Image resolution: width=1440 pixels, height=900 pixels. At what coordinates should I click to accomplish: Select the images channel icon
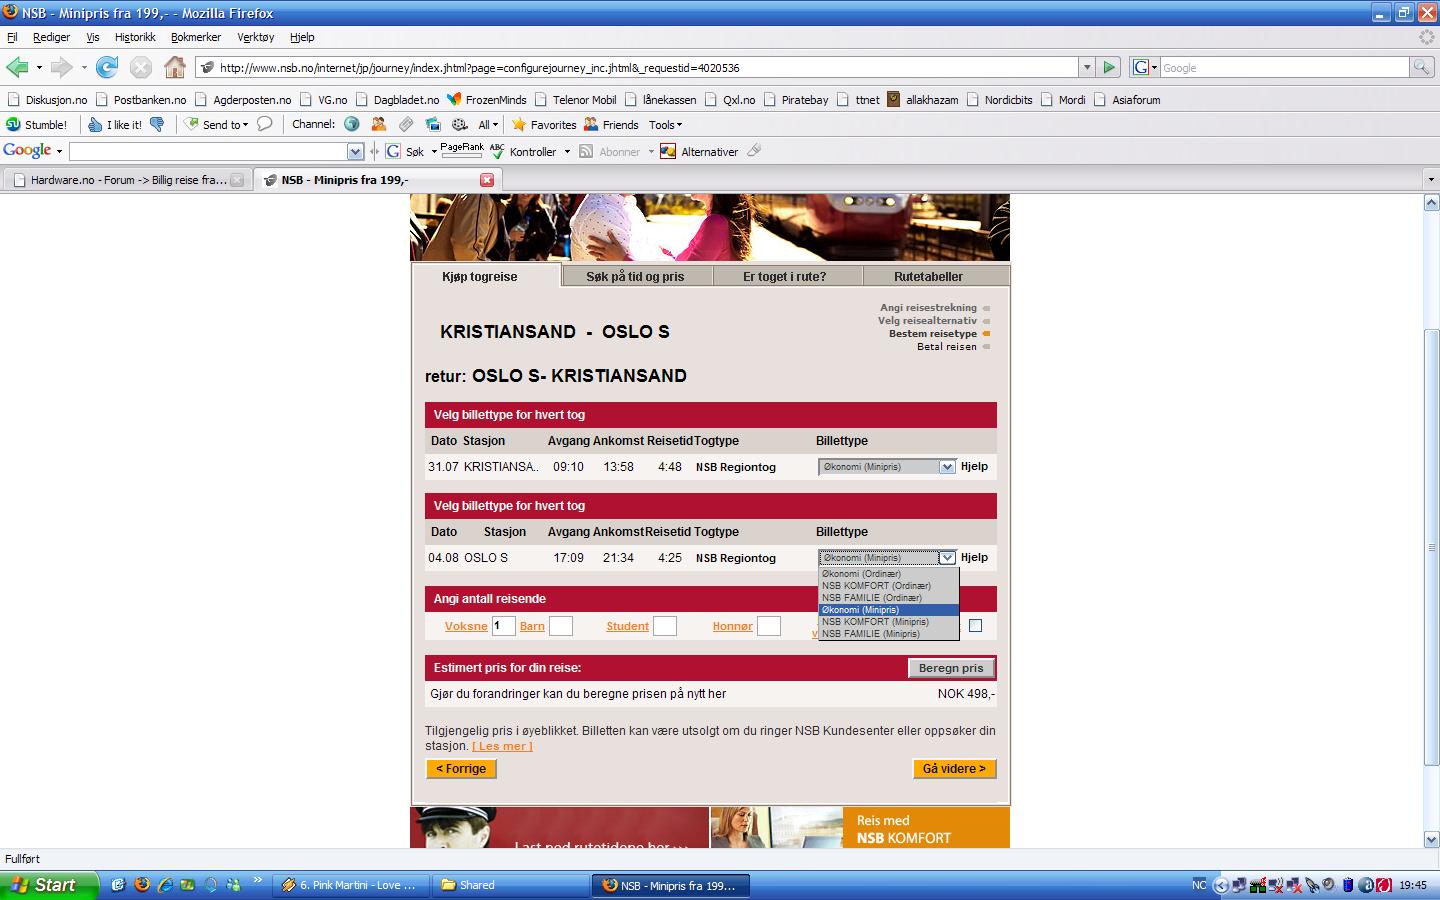pyautogui.click(x=433, y=124)
